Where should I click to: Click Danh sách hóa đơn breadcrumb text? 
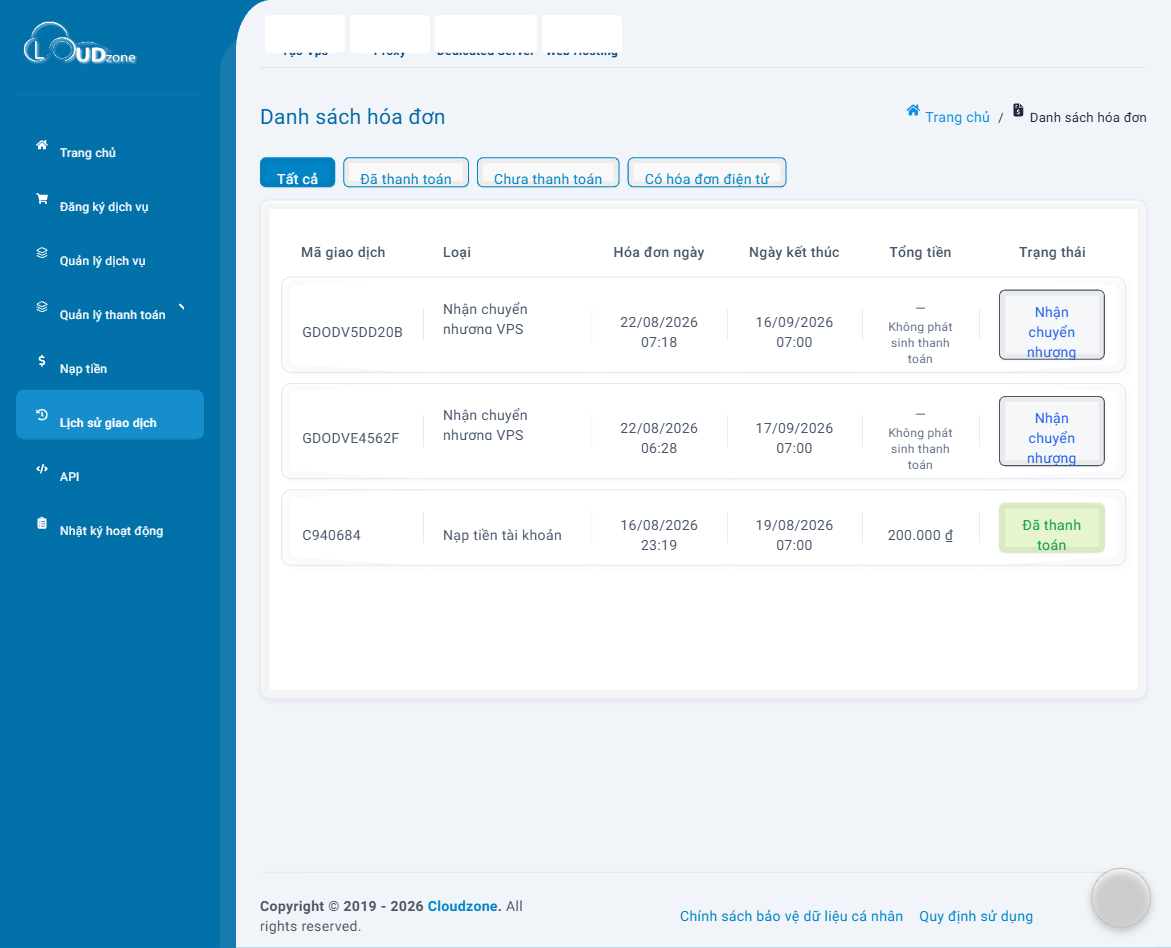[x=1087, y=117]
